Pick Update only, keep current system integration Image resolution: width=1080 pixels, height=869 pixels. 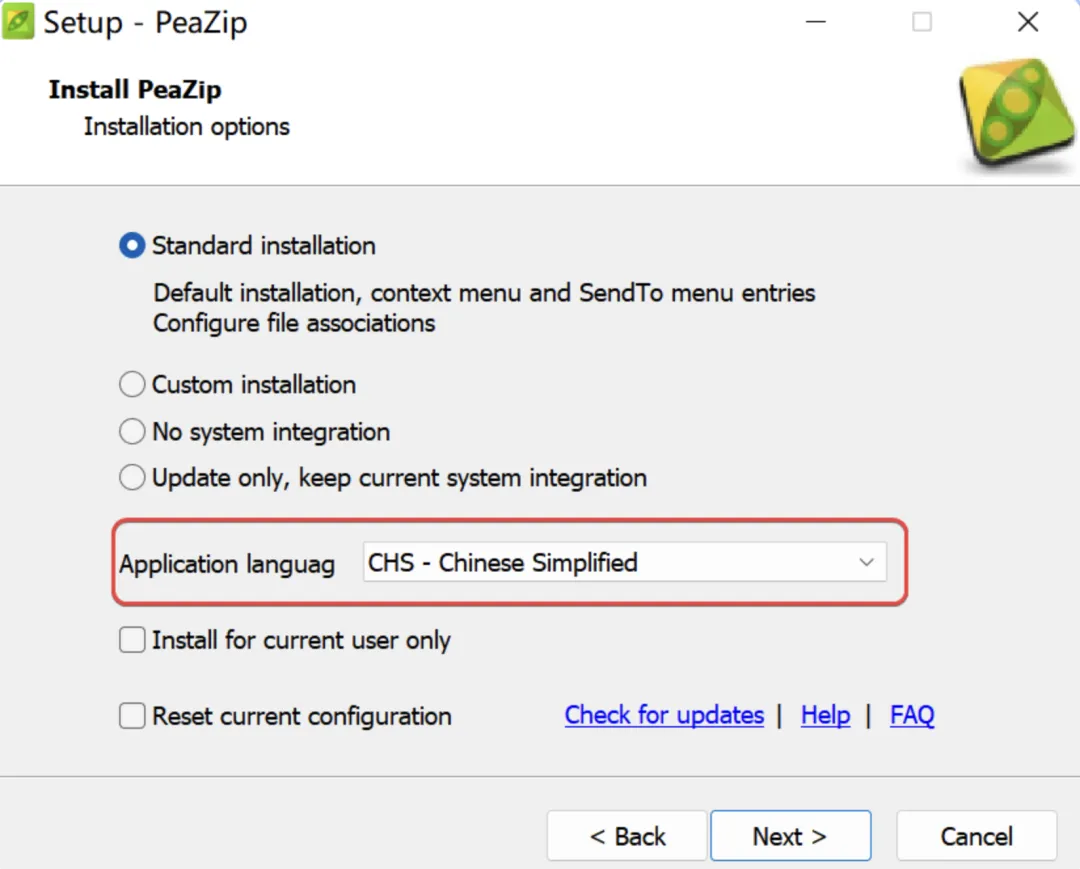pyautogui.click(x=132, y=478)
